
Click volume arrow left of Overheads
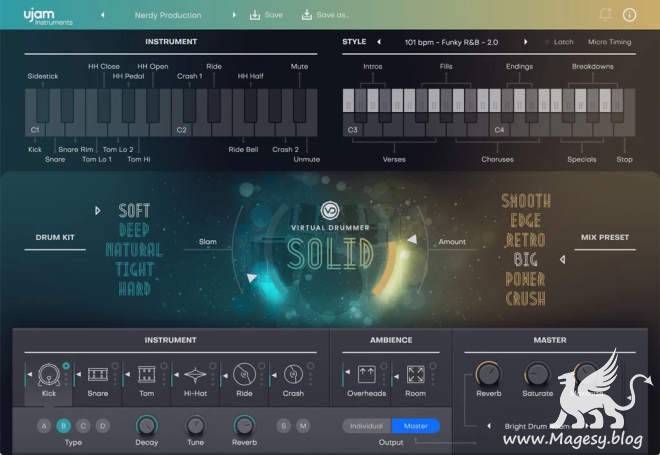[x=348, y=372]
